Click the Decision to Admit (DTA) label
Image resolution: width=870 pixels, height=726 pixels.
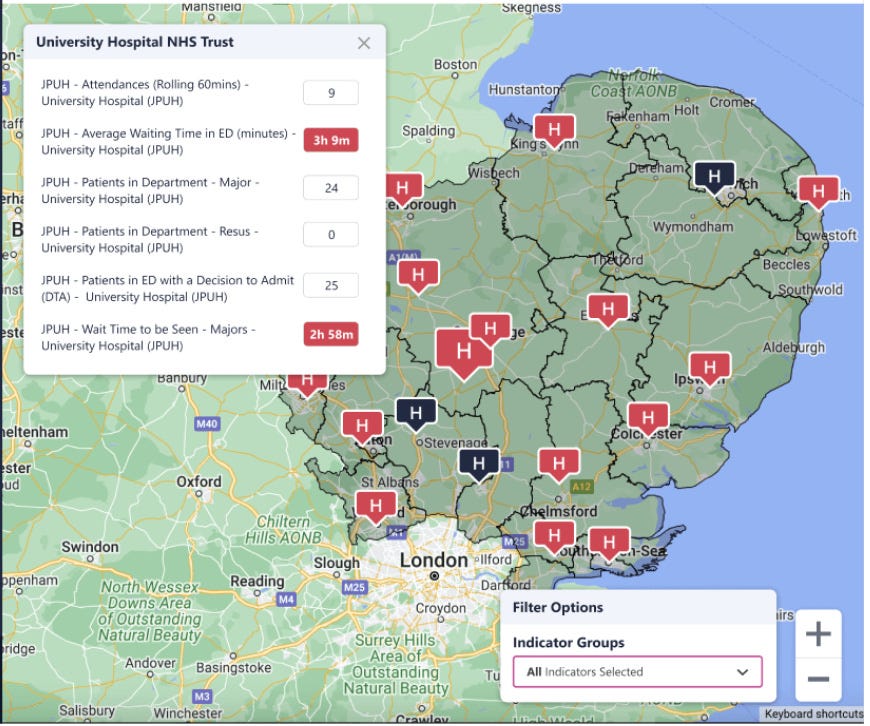pyautogui.click(x=168, y=289)
